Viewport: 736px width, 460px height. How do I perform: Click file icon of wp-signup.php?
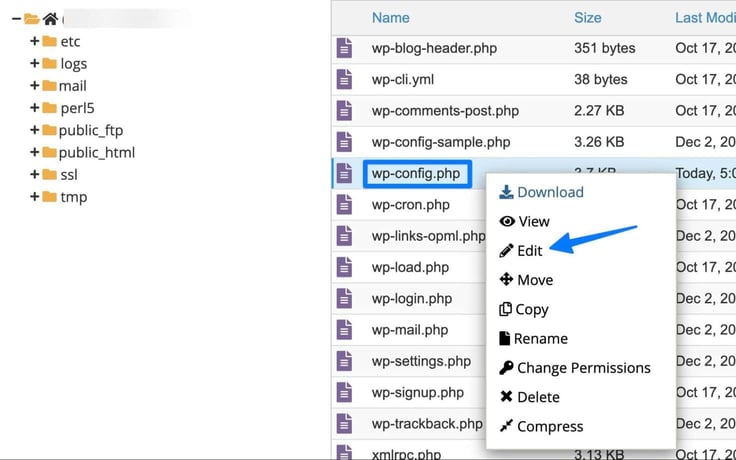(344, 392)
